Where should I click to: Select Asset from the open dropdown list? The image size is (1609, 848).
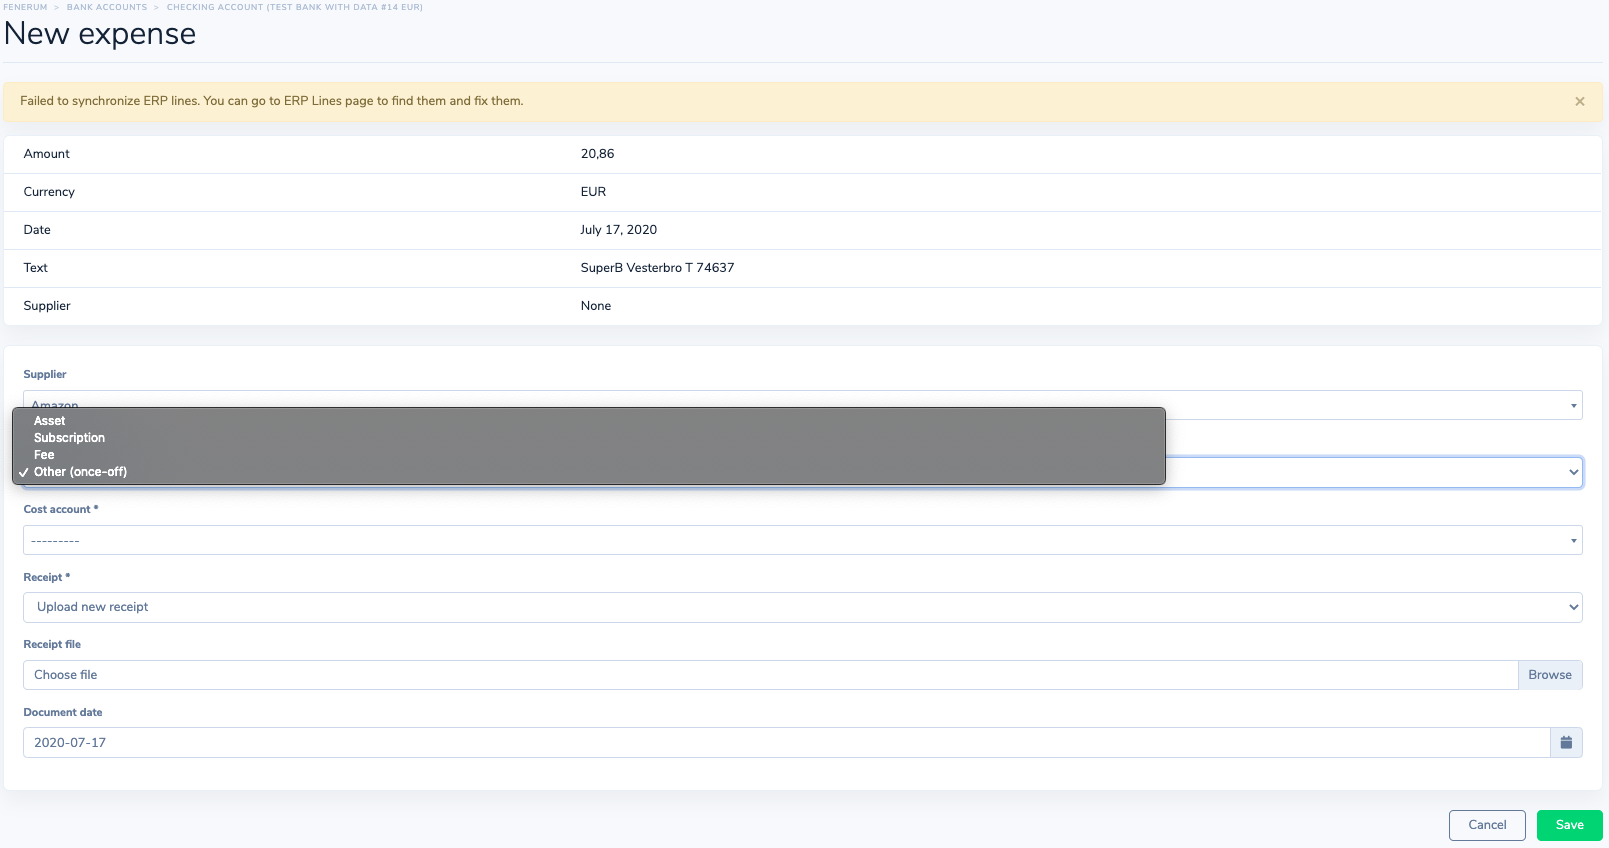click(x=49, y=421)
